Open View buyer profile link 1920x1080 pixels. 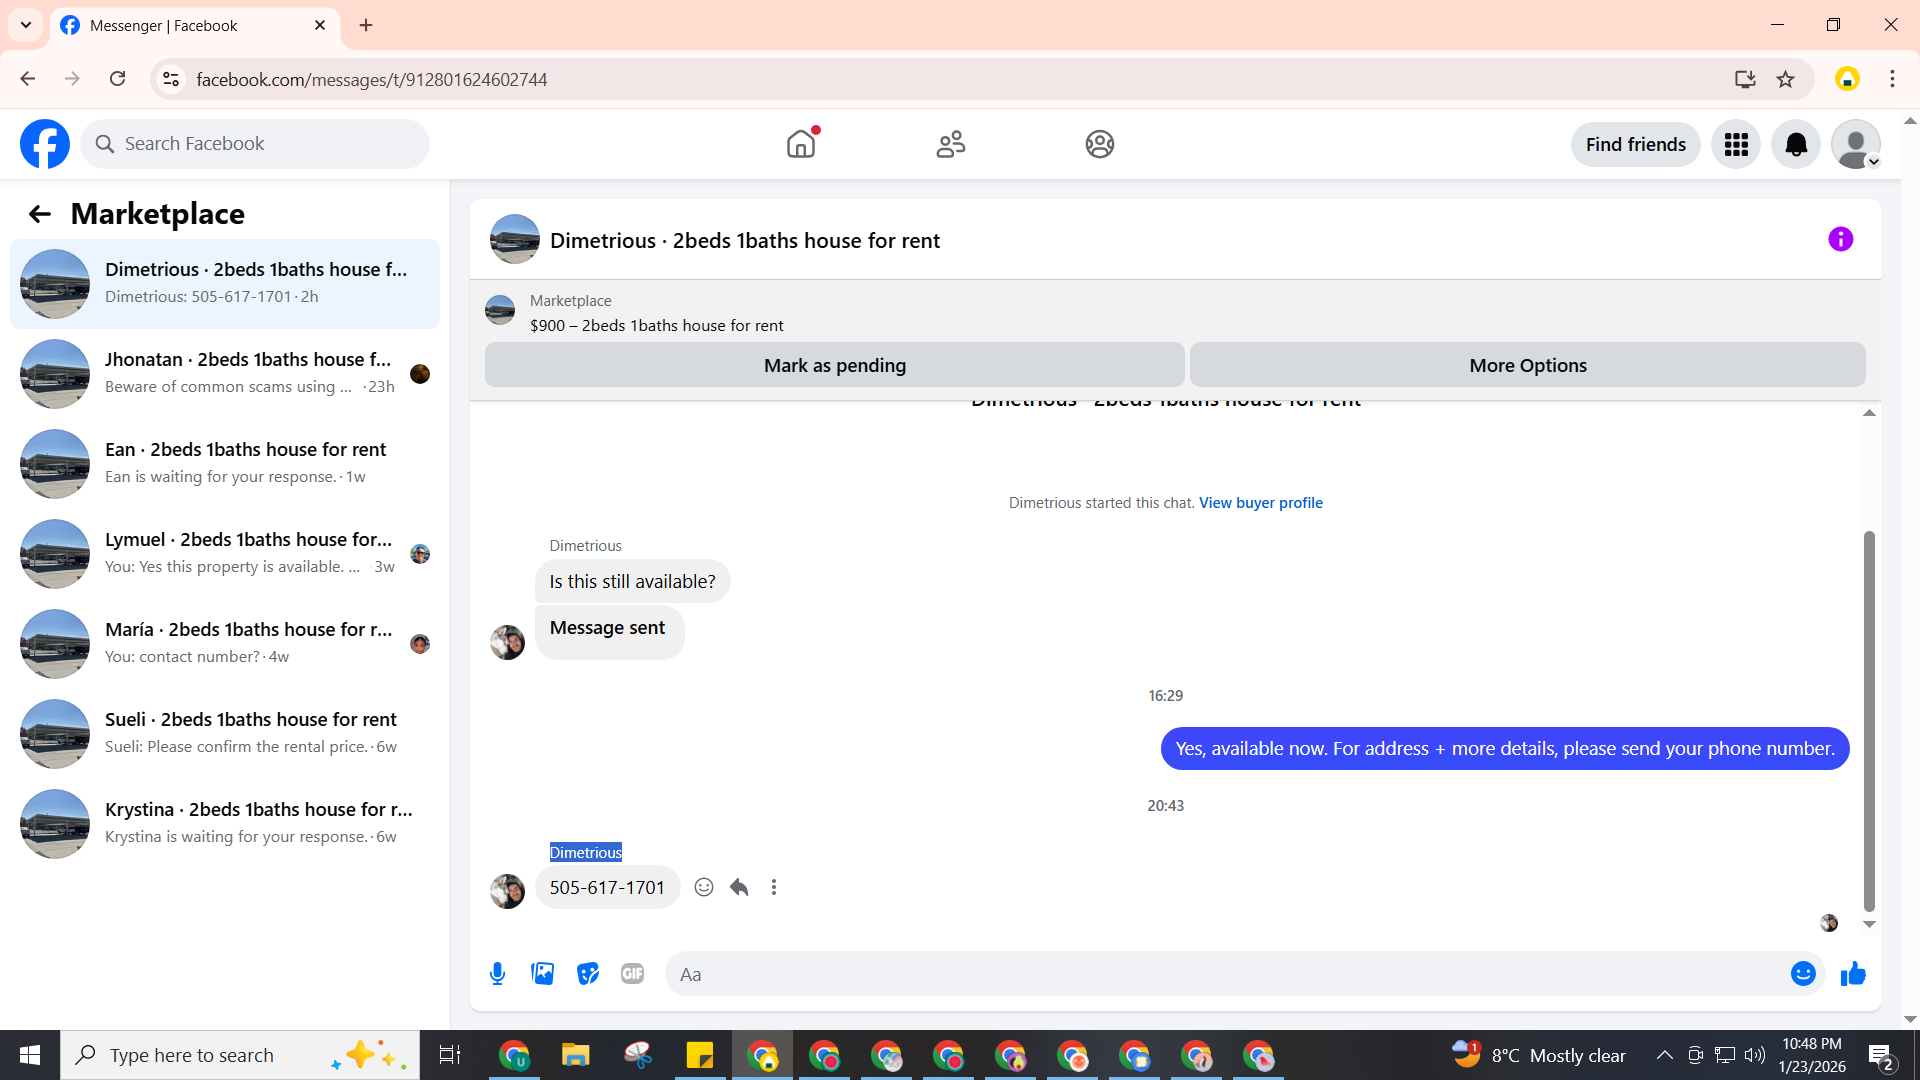coord(1260,503)
